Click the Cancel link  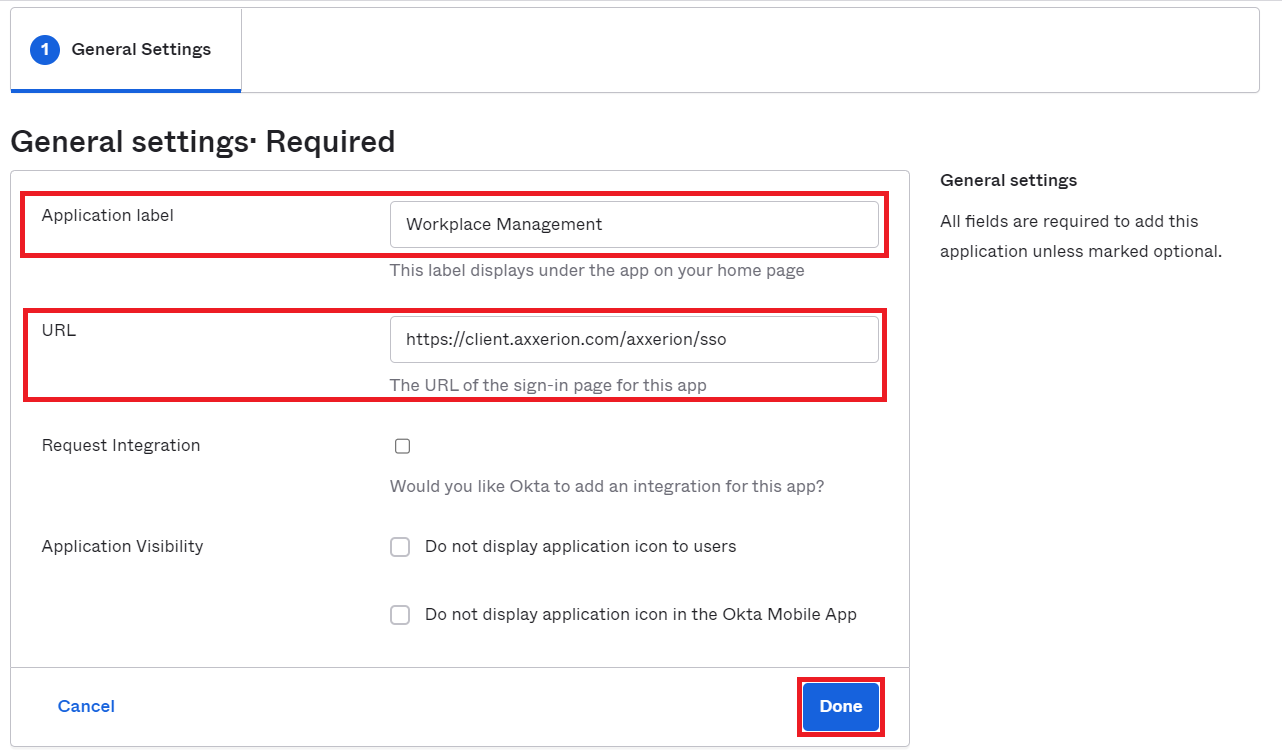coord(86,707)
